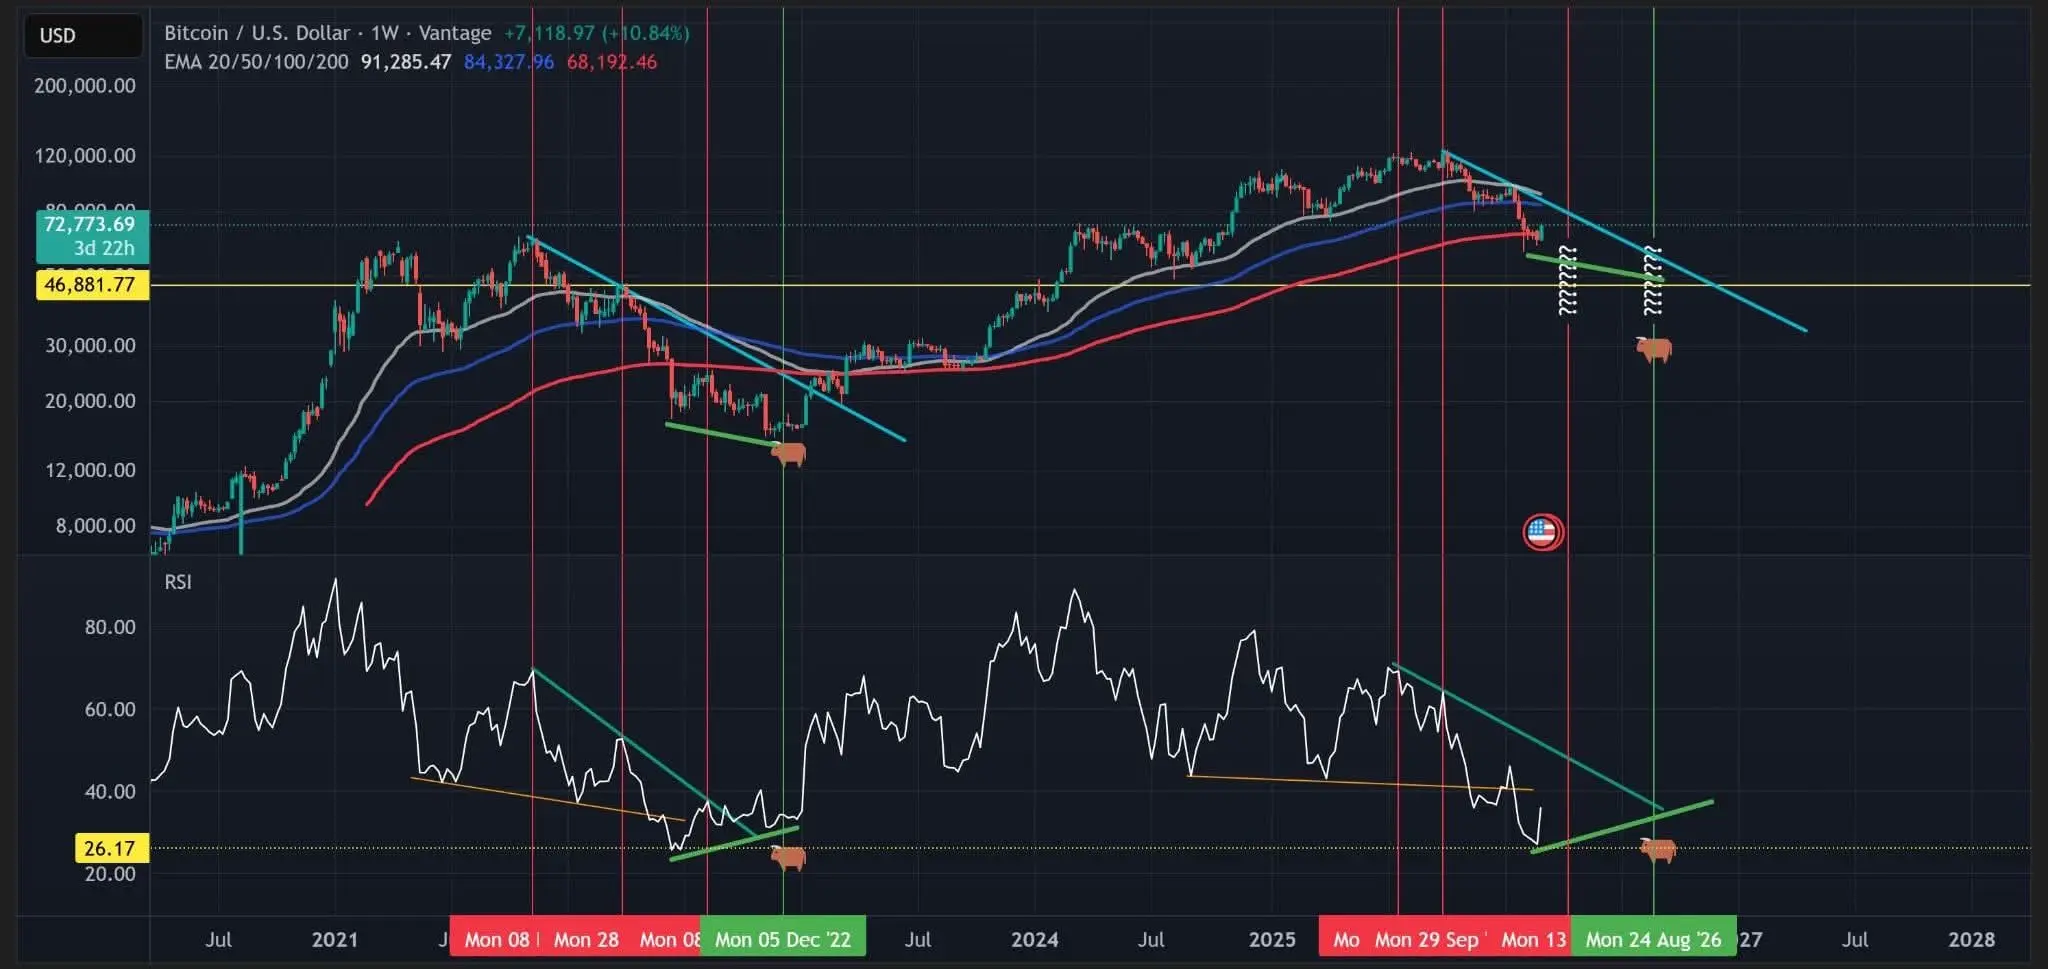Viewport: 2048px width, 969px height.
Task: Click the yellow RSI value label 26.17
Action: 112,849
